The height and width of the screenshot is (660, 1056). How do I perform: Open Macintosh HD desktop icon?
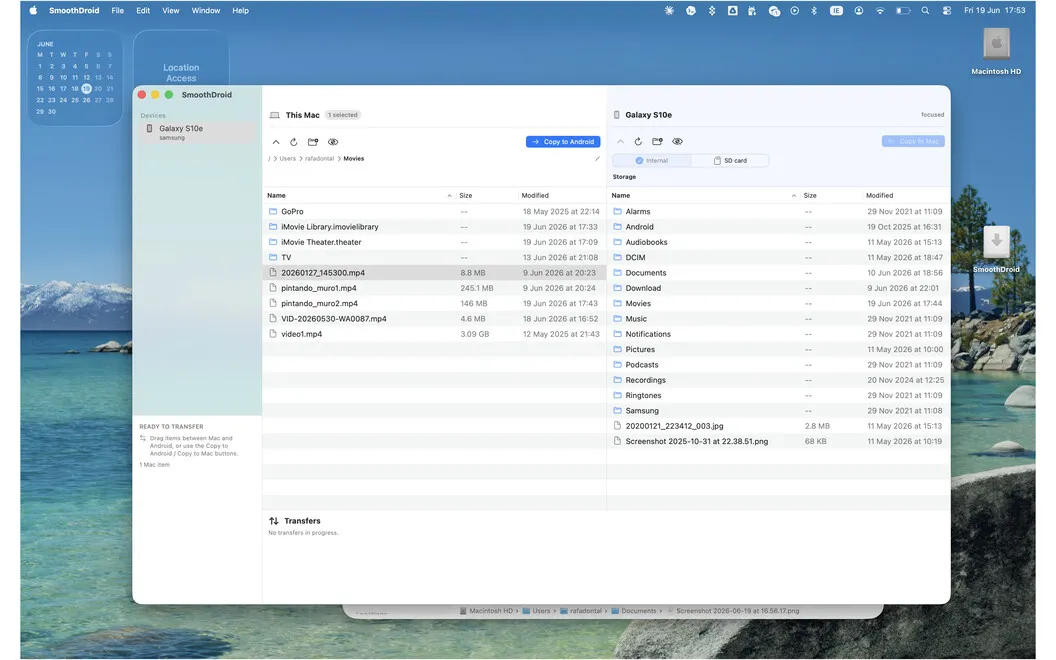tap(996, 52)
